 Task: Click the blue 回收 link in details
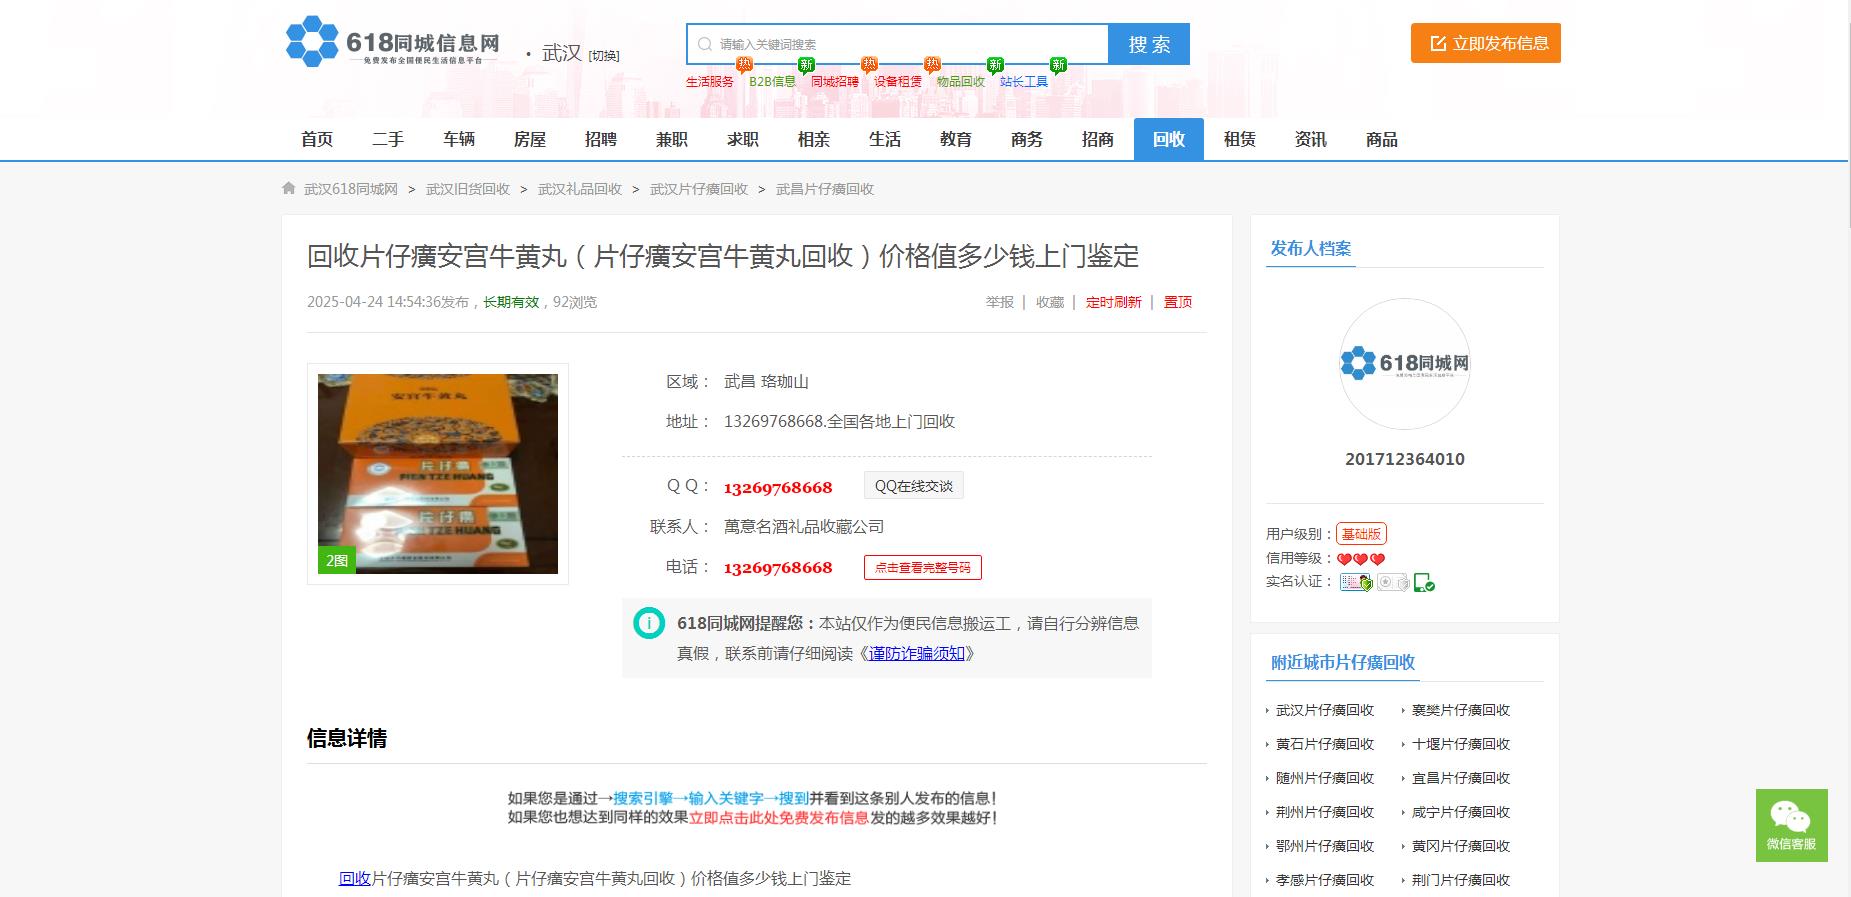point(355,878)
